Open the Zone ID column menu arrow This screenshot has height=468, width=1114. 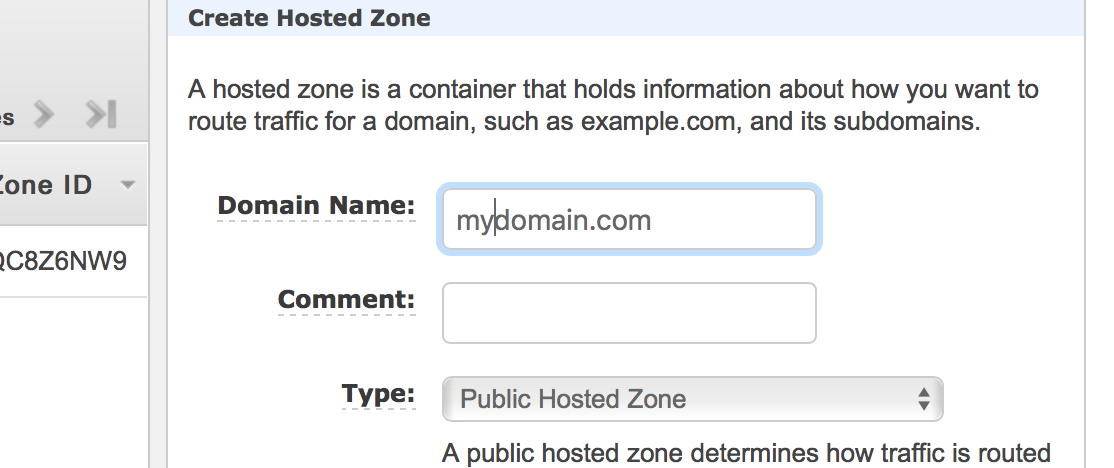(127, 185)
